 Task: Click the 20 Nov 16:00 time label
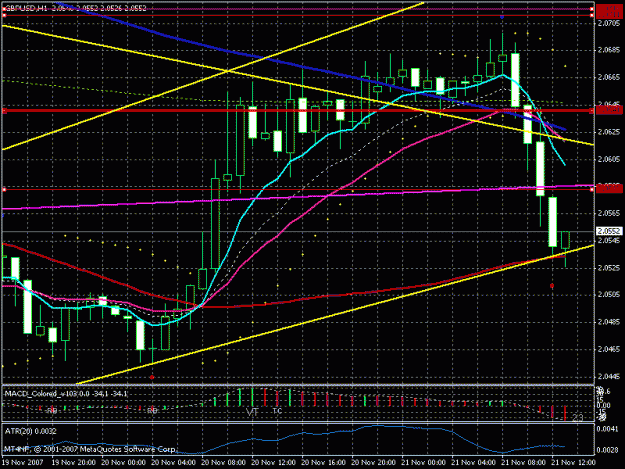(323, 462)
